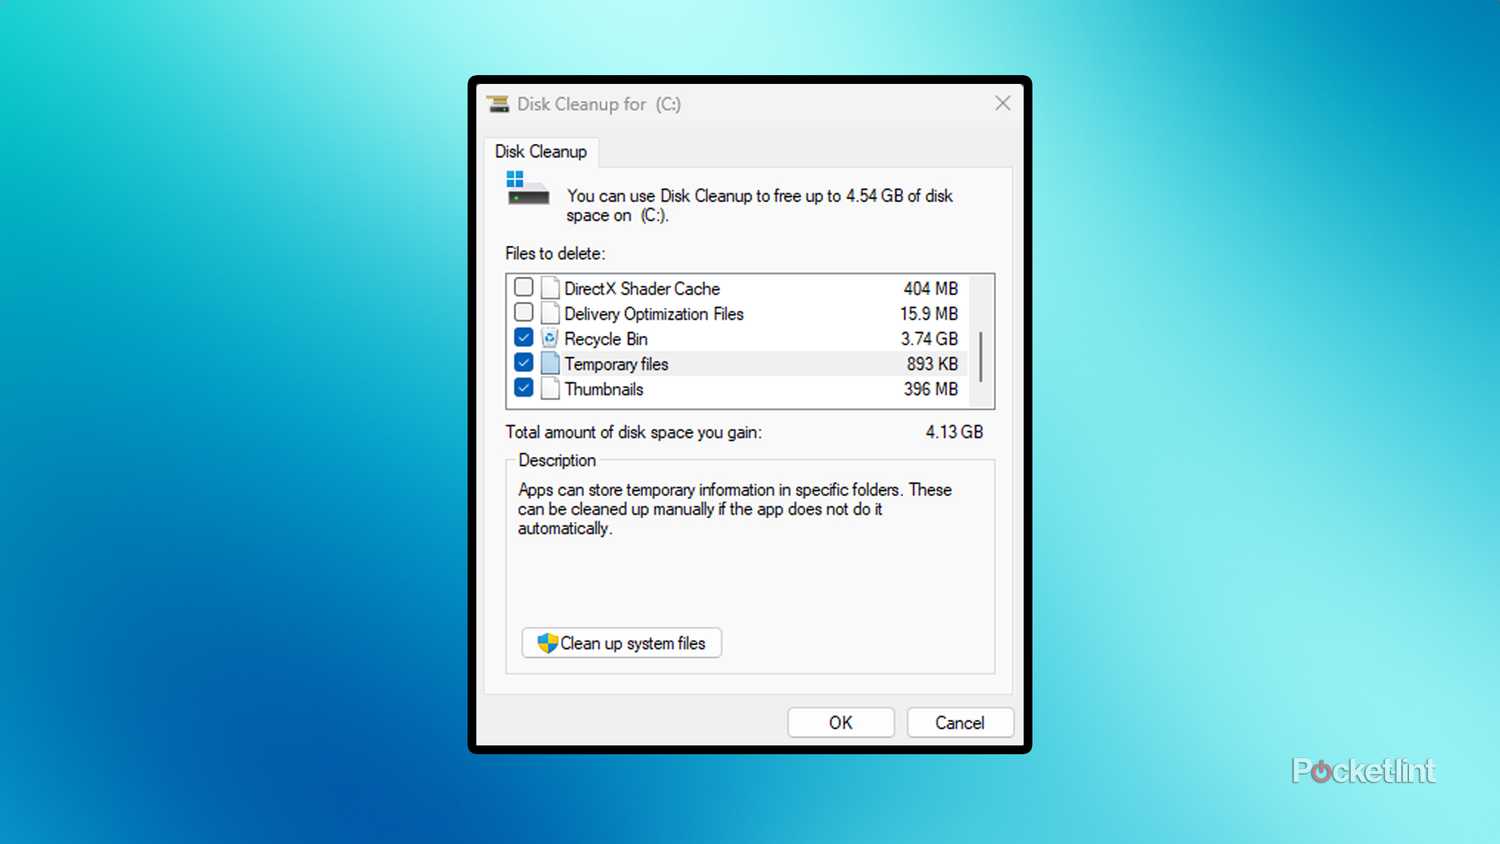Click OK to start cleanup
The width and height of the screenshot is (1500, 844).
(840, 722)
